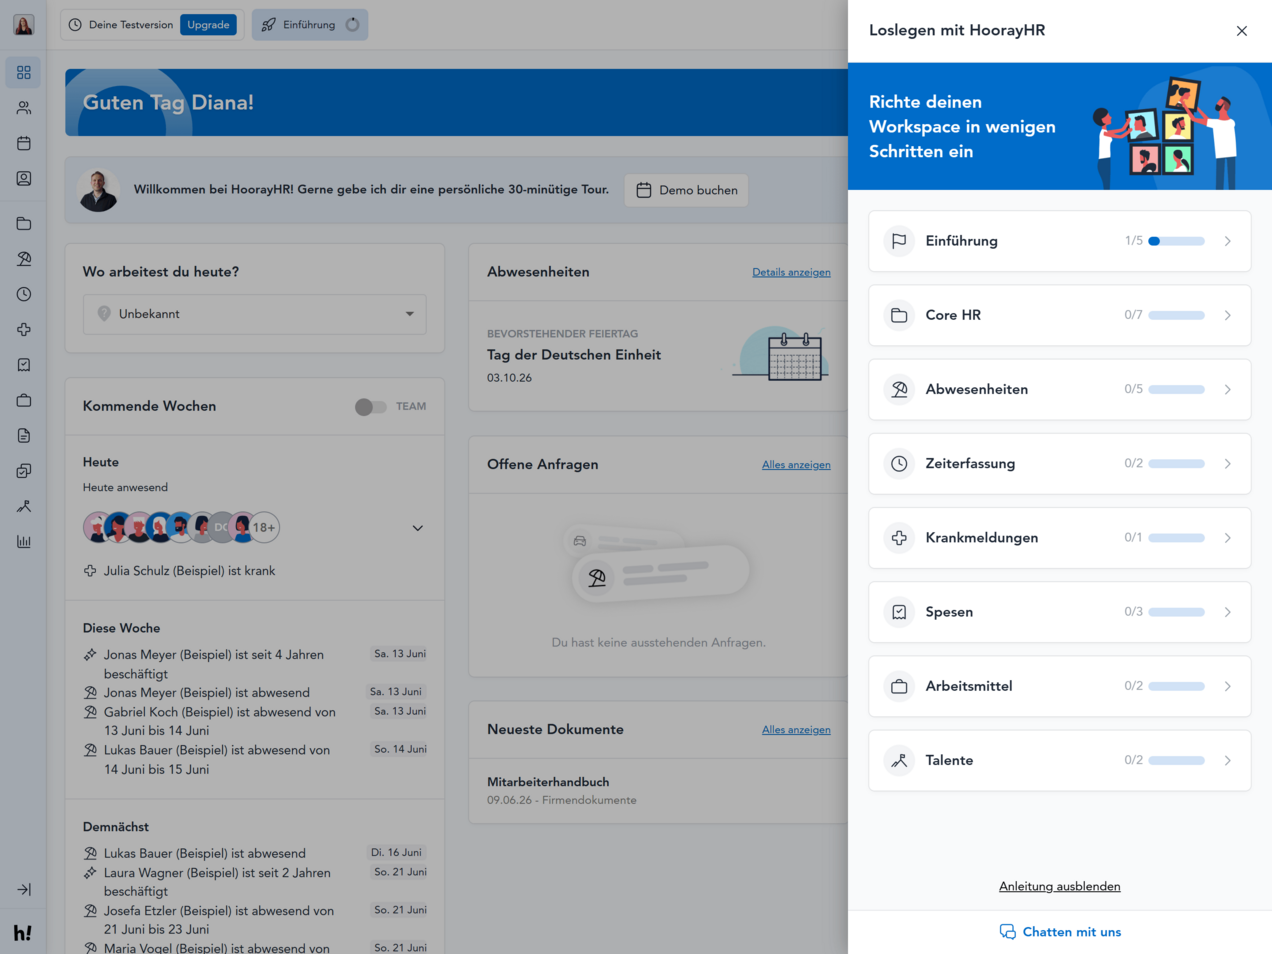
Task: Expand the Talente guide chevron
Action: pyautogui.click(x=1228, y=761)
